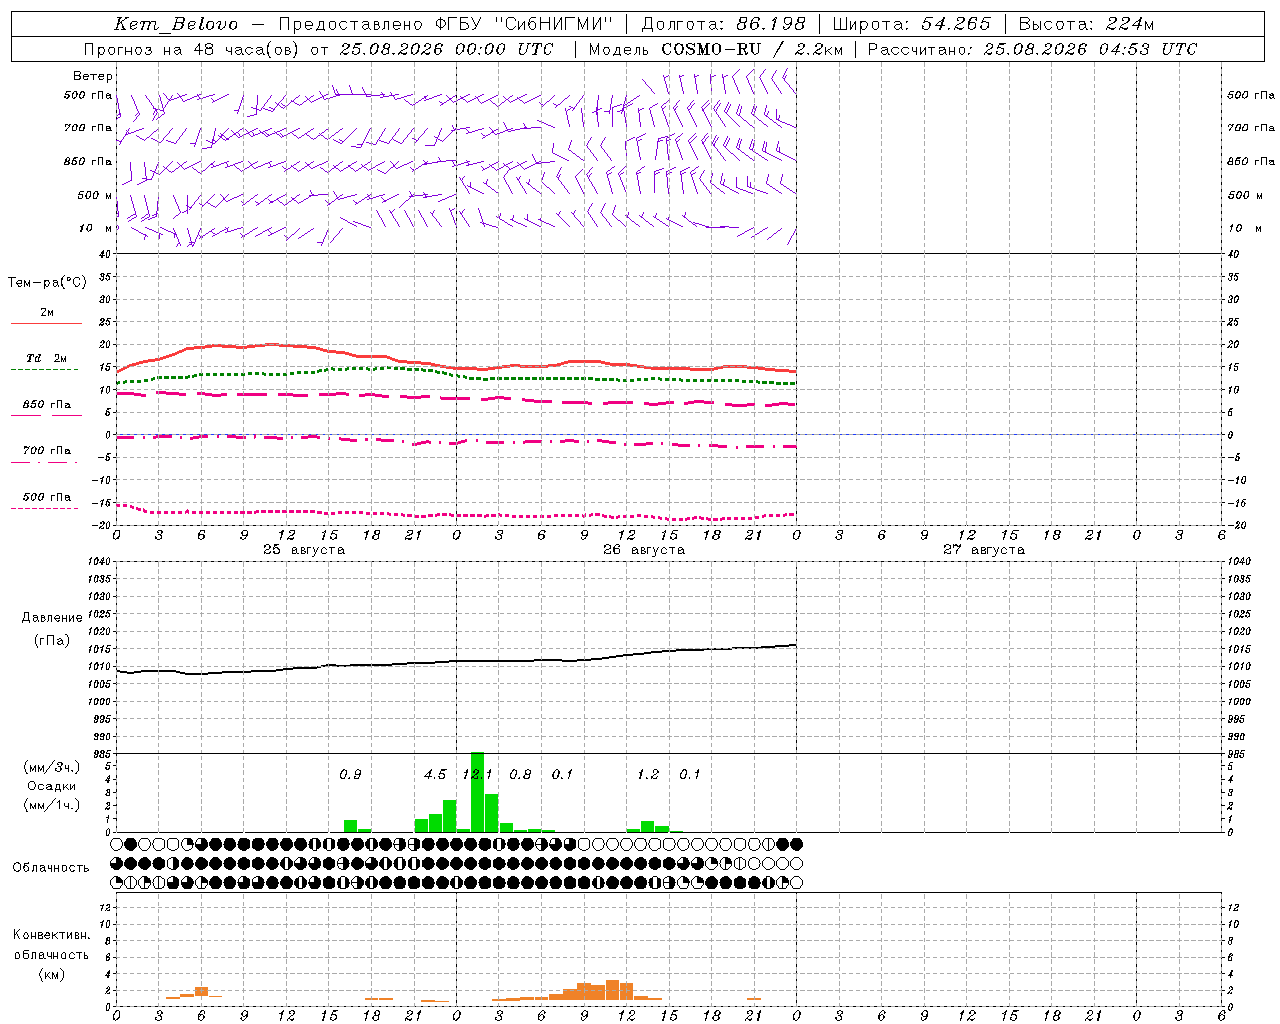Click the tallest green precipitation bar

point(477,792)
